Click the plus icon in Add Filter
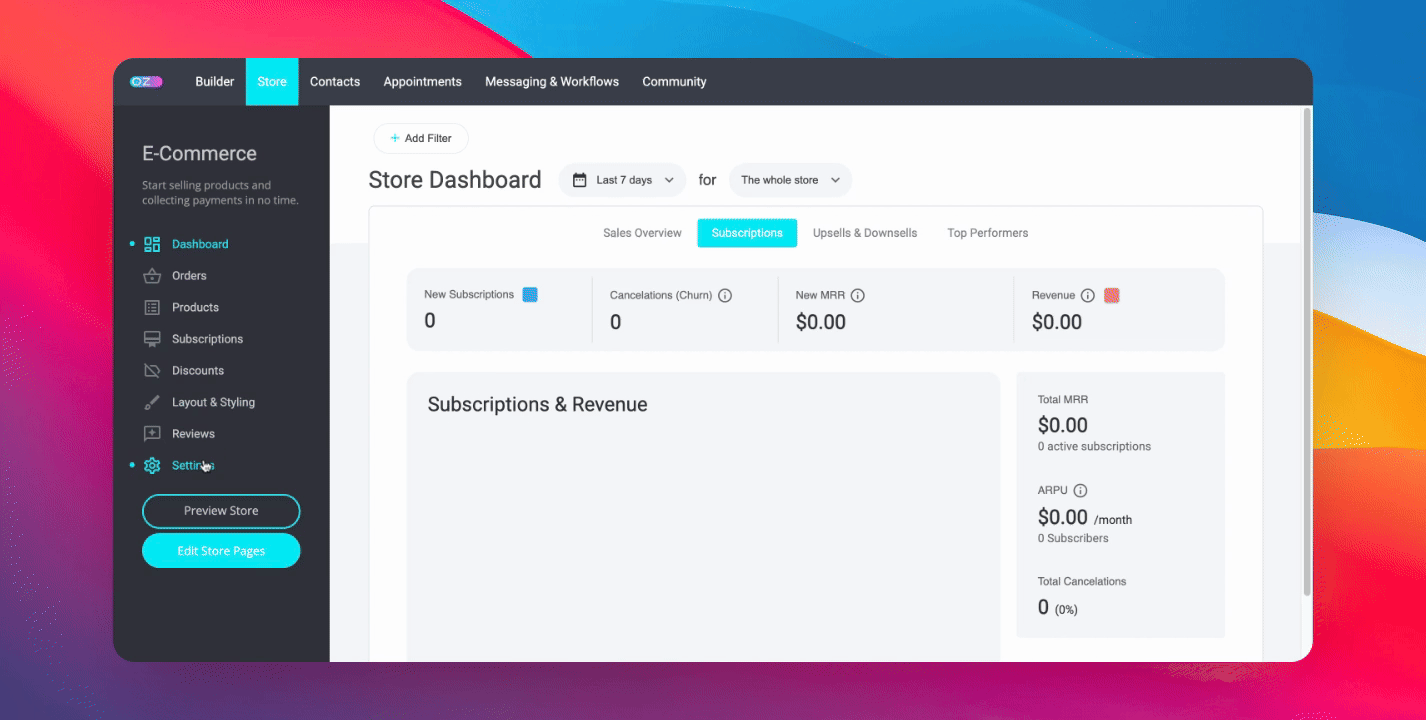The height and width of the screenshot is (720, 1426). pos(395,138)
